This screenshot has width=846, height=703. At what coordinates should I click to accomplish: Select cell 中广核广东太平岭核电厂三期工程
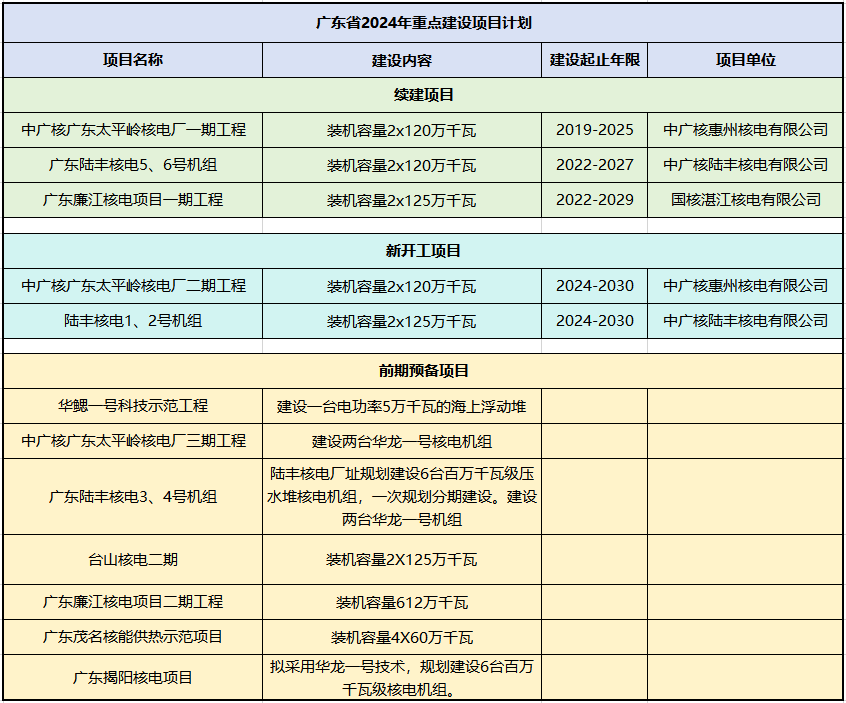(x=133, y=441)
